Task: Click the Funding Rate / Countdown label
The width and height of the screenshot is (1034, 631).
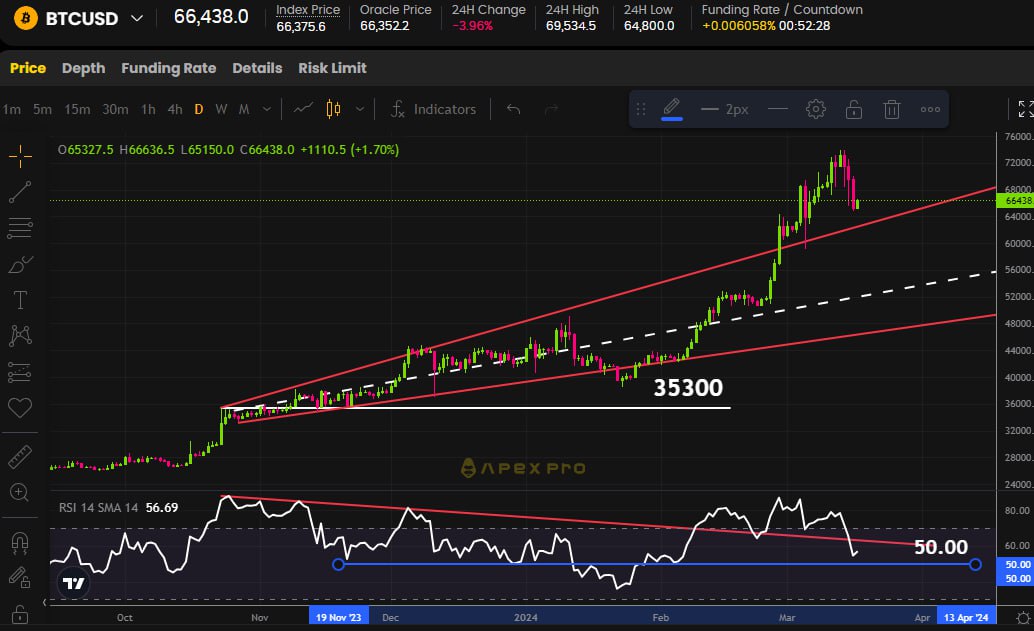Action: pos(781,10)
